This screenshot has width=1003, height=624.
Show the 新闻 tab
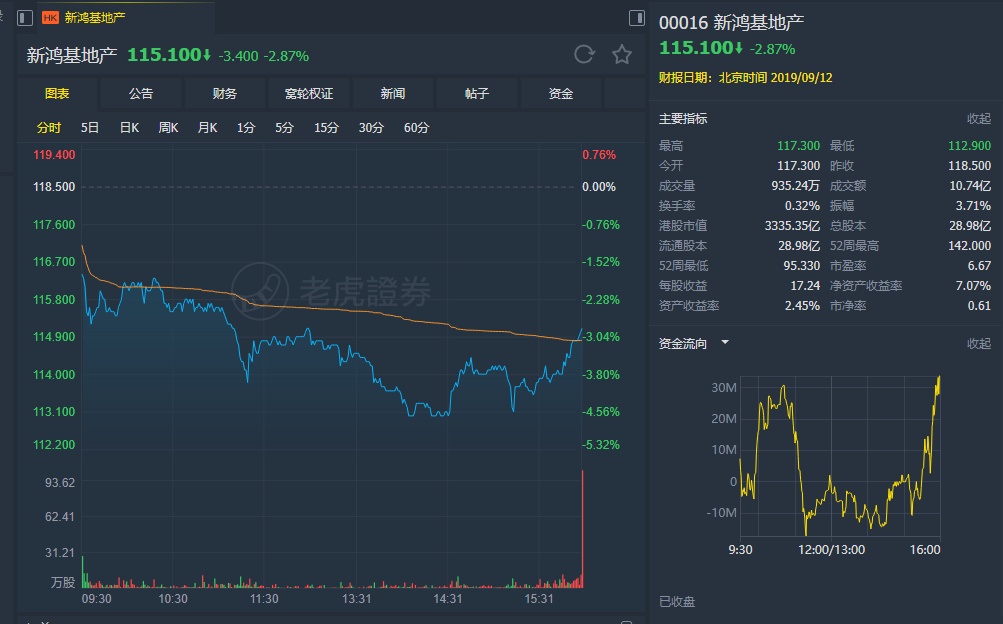point(393,94)
